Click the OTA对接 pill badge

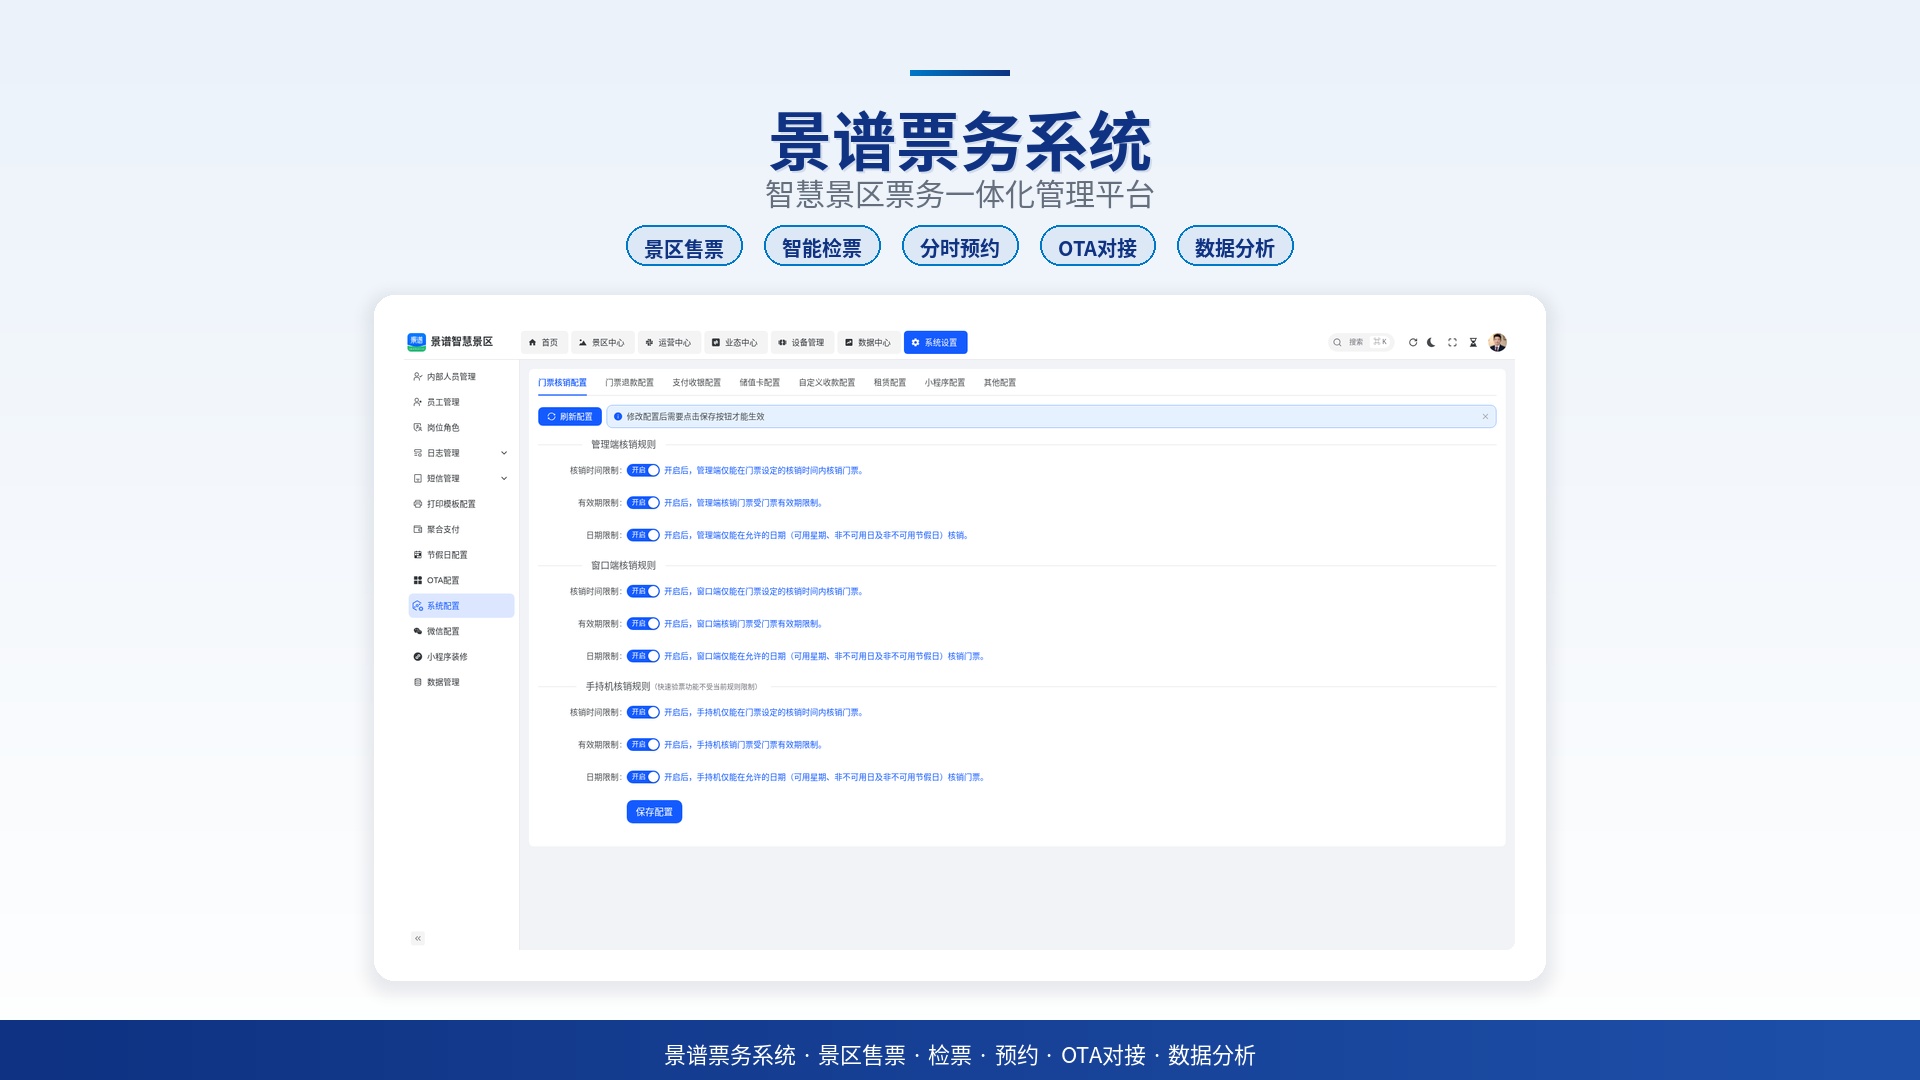tap(1098, 247)
